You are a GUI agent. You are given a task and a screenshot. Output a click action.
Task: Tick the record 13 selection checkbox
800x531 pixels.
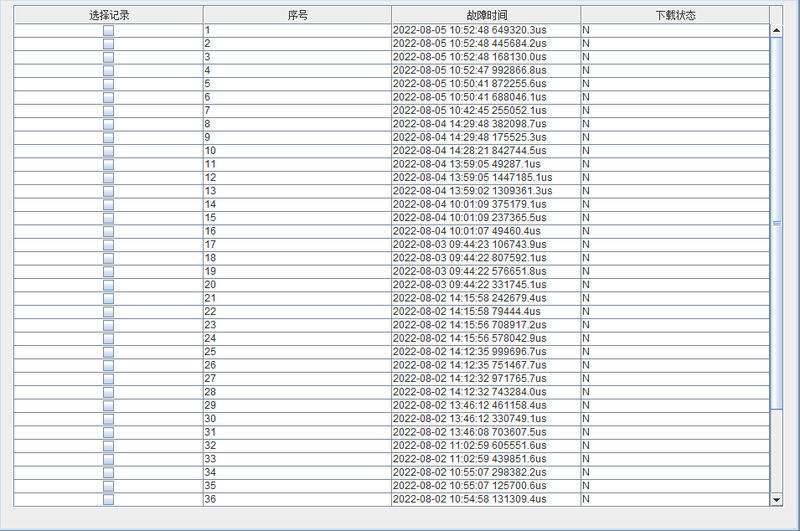(108, 191)
